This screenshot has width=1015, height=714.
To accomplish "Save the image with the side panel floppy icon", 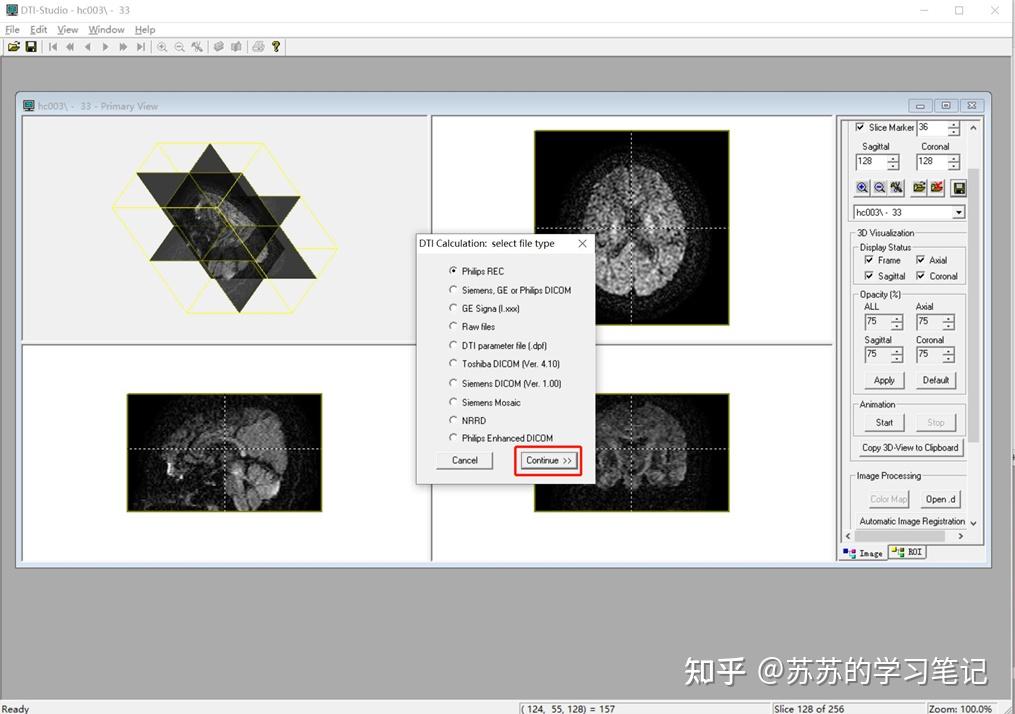I will tap(958, 187).
